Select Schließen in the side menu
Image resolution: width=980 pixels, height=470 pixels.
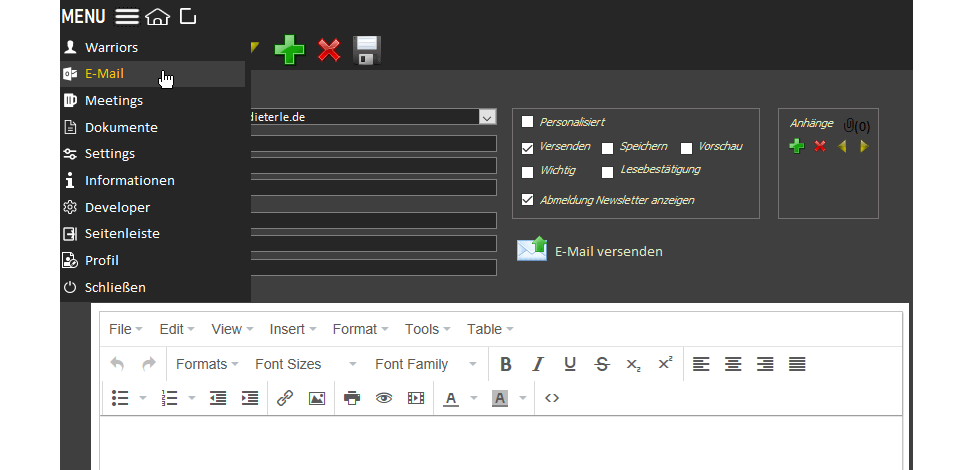(x=115, y=288)
